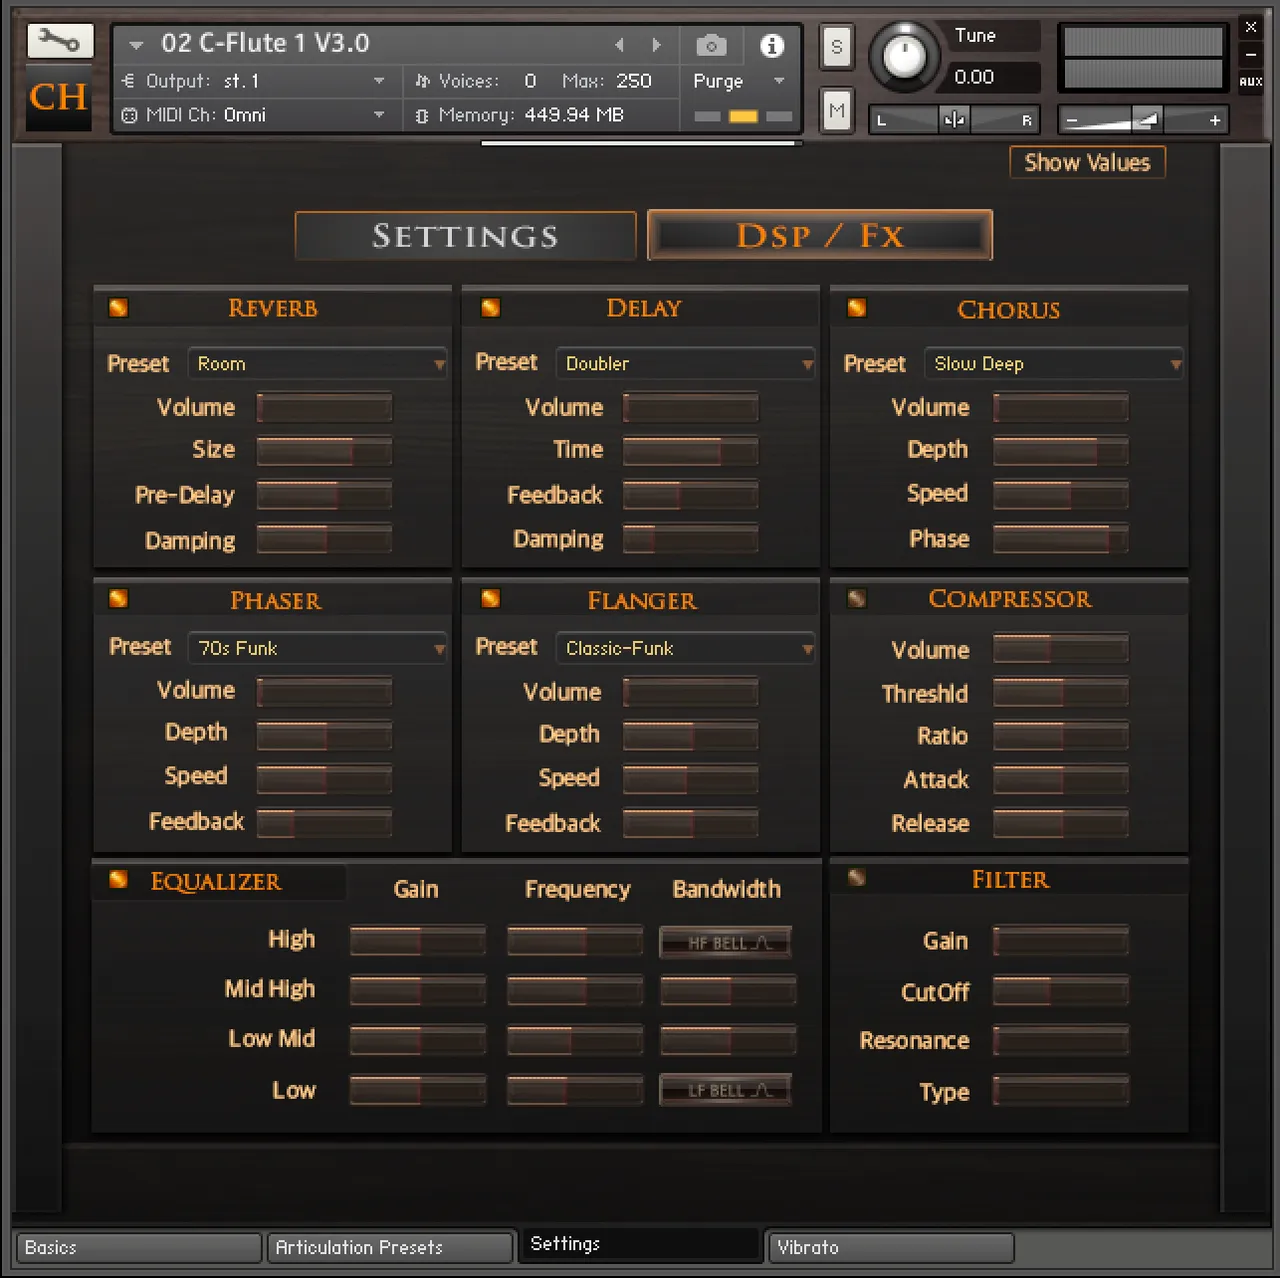Click the volume minus icon
Image resolution: width=1280 pixels, height=1278 pixels.
[1072, 121]
